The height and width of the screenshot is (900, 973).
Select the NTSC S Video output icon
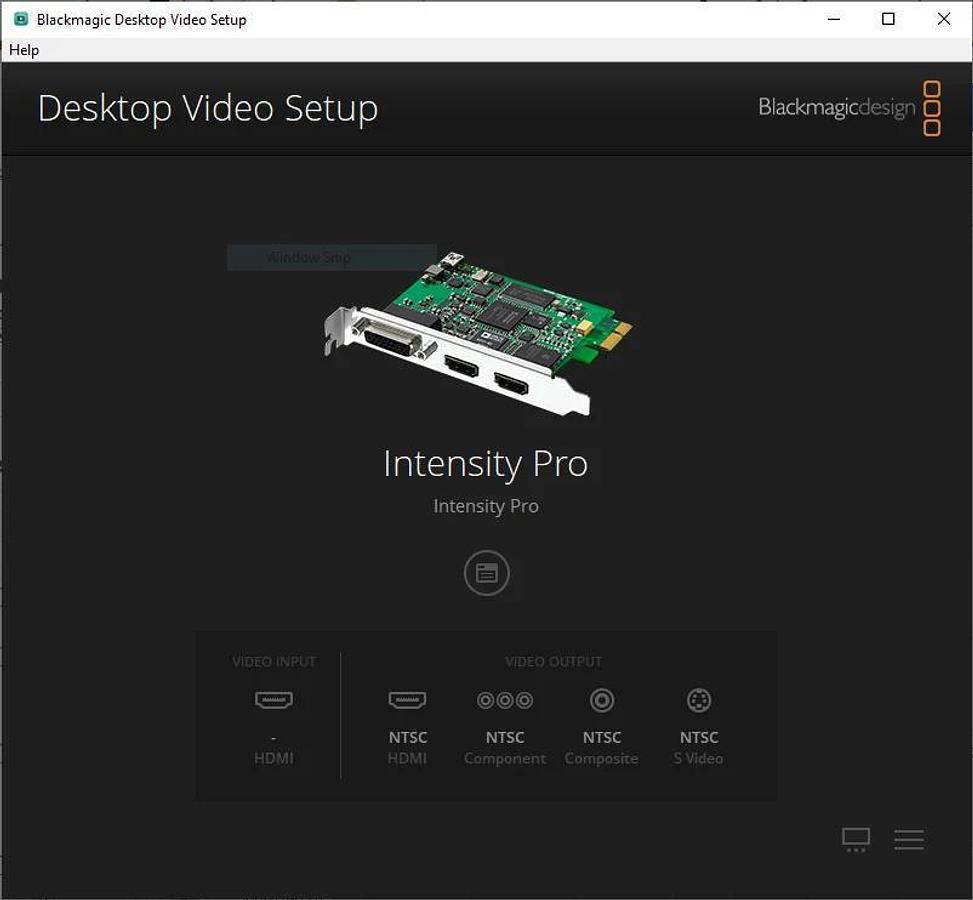pos(699,700)
